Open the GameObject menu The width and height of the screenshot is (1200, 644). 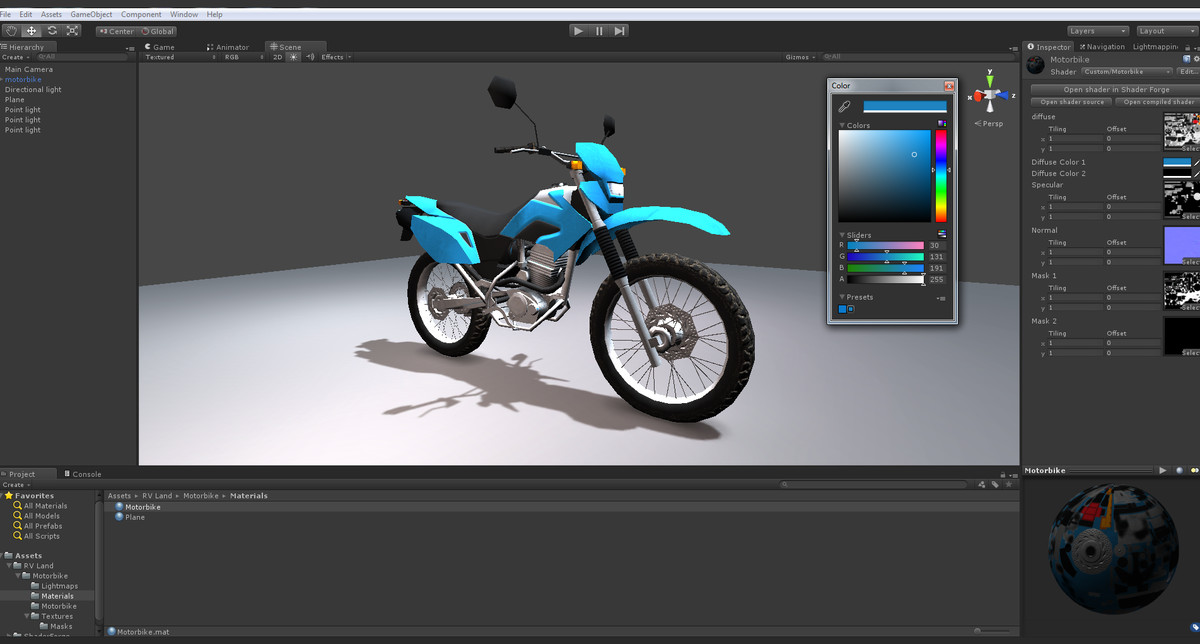pyautogui.click(x=90, y=14)
